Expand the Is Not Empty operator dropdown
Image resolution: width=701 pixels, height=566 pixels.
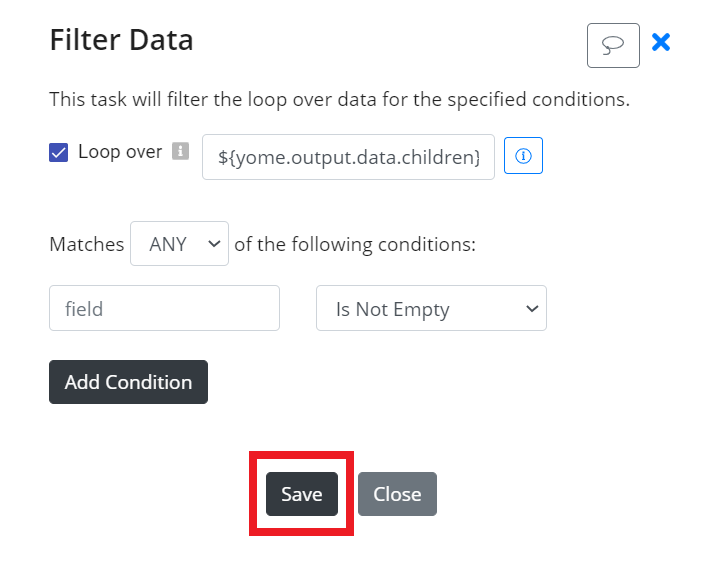tap(431, 308)
